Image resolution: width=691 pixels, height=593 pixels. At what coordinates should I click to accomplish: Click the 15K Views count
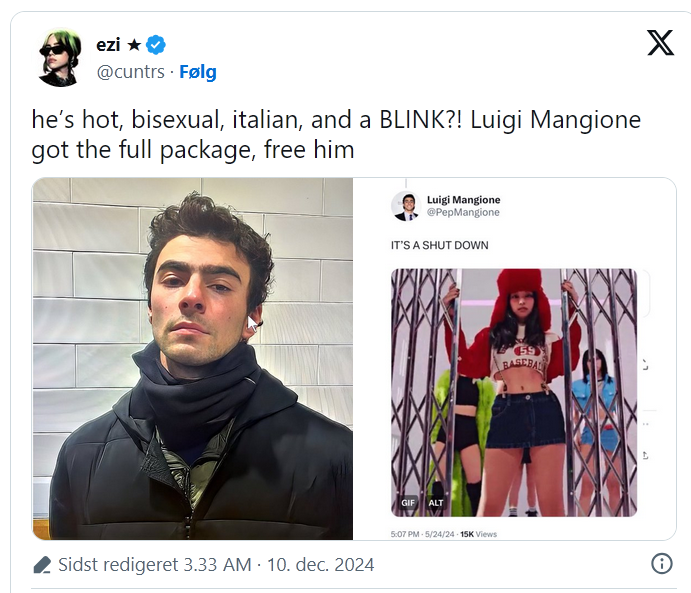[x=479, y=534]
